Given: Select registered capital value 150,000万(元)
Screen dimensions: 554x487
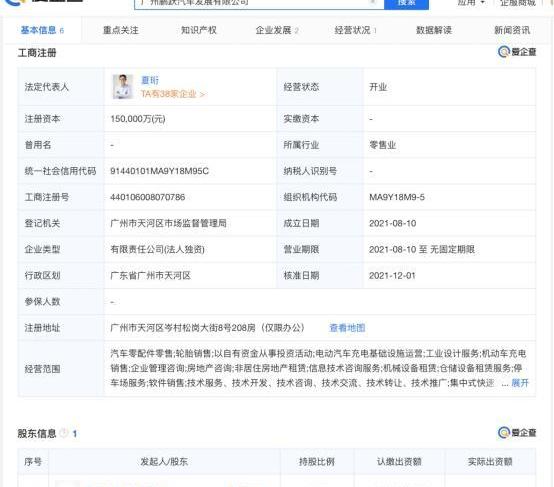Looking at the screenshot, I should pyautogui.click(x=138, y=119).
